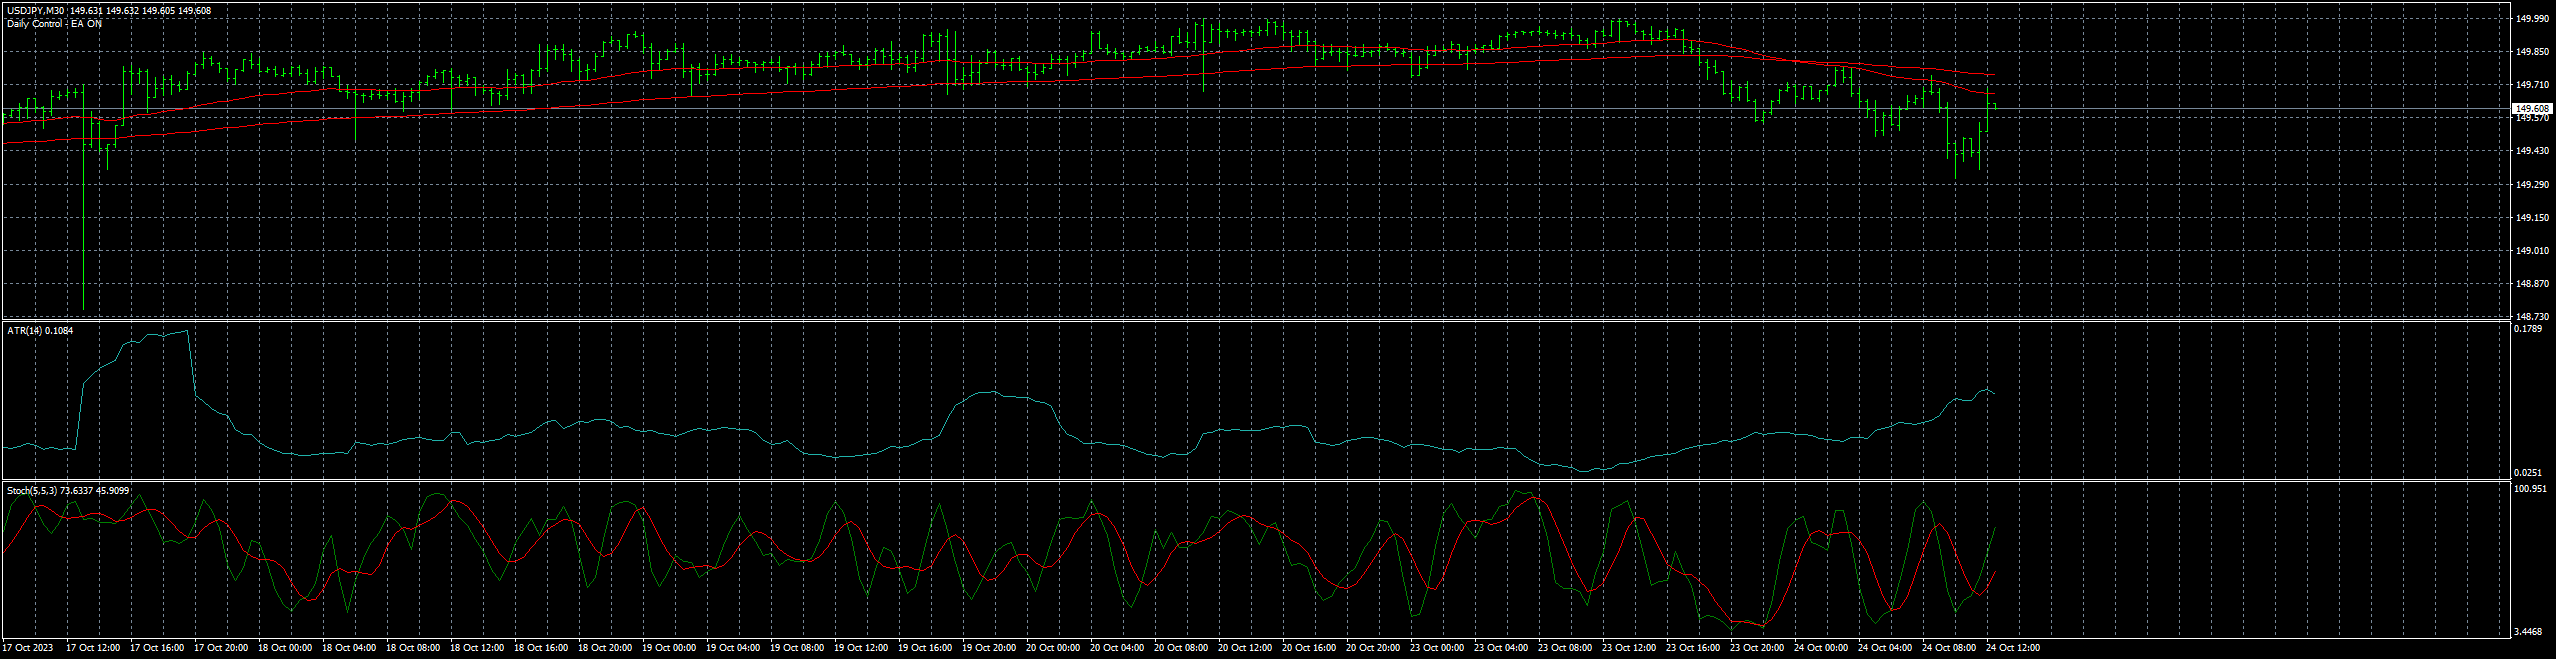Screen dimensions: 2556x659
Task: Click the ATR scale minimum 0.0251
Action: point(2529,473)
